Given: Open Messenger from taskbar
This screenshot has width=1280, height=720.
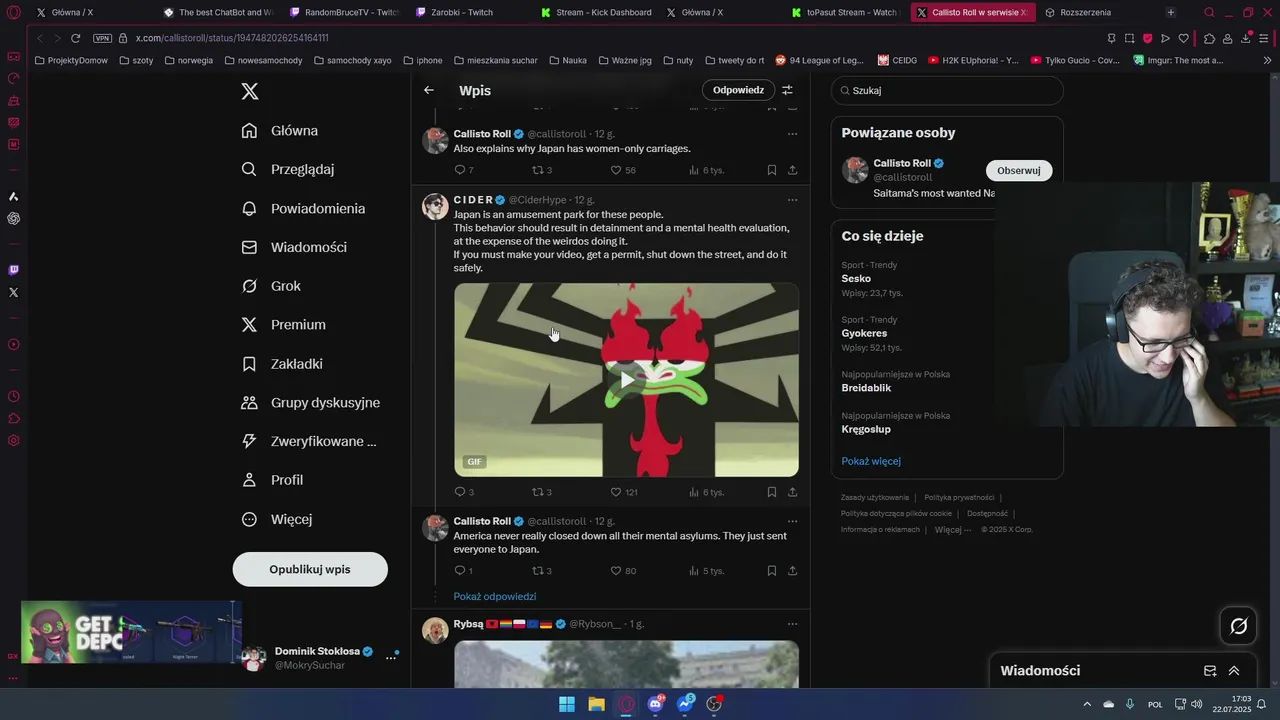Looking at the screenshot, I should (685, 704).
